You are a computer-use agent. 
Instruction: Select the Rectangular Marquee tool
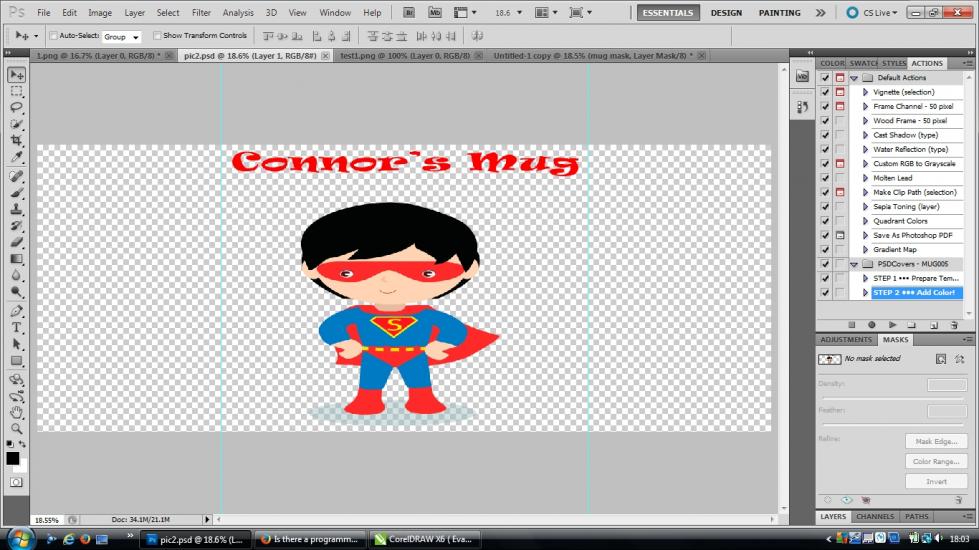pyautogui.click(x=16, y=91)
